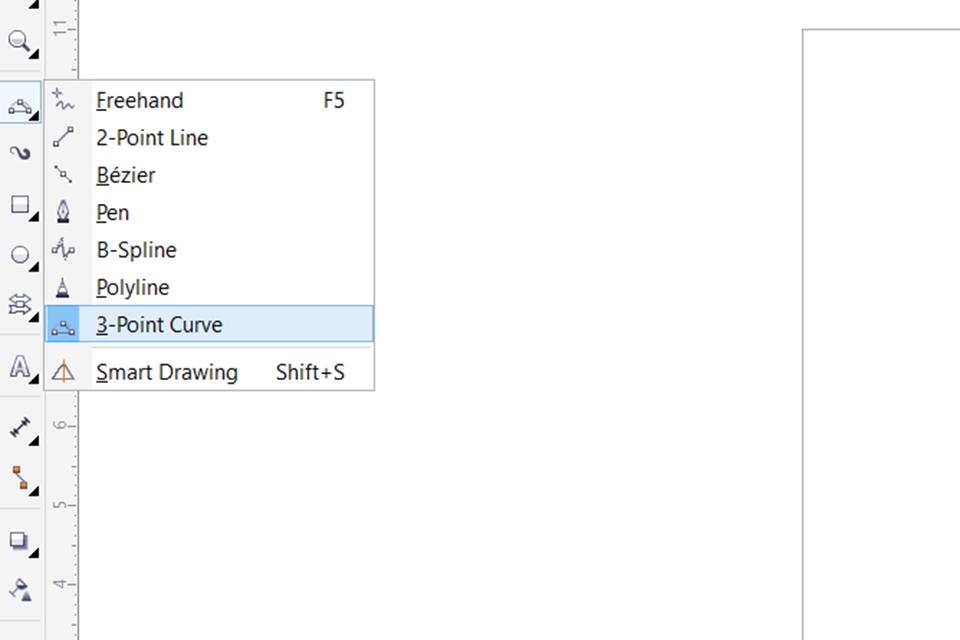Select the Text tool
960x640 pixels.
[x=20, y=367]
